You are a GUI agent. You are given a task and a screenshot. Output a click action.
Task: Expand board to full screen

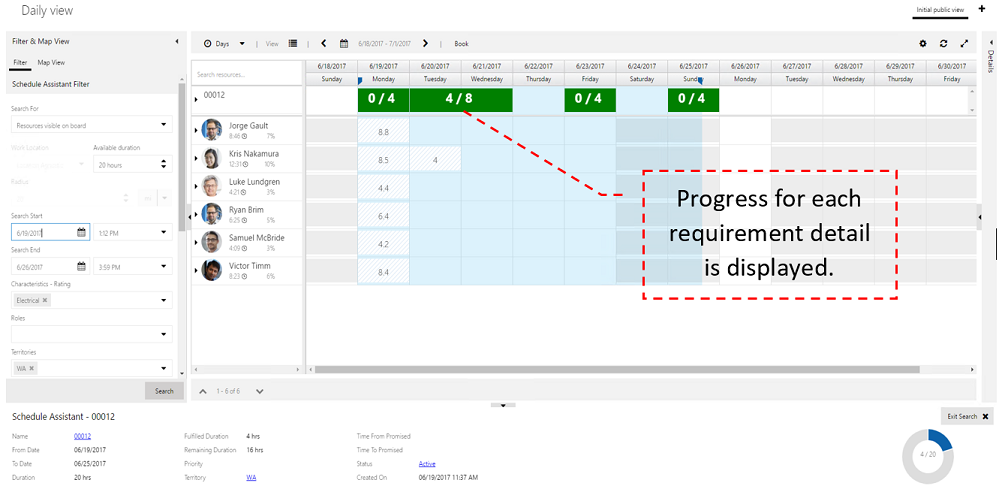pos(964,44)
